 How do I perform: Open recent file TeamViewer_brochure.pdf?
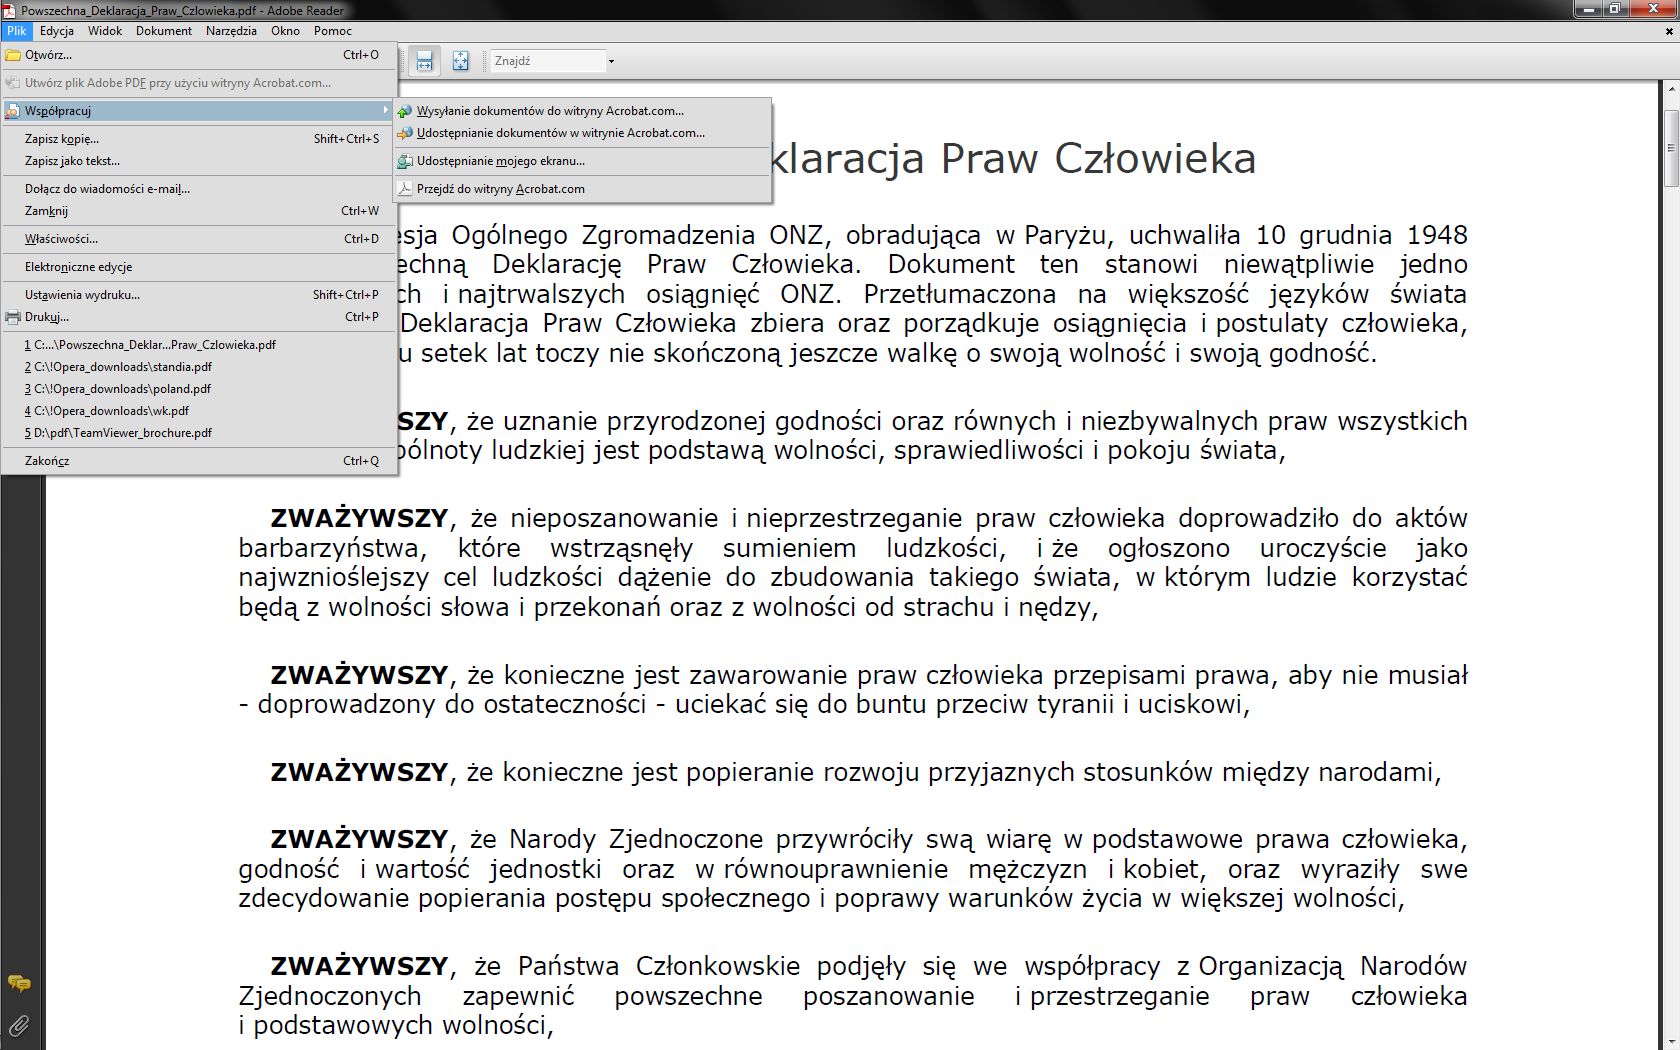[x=199, y=433]
